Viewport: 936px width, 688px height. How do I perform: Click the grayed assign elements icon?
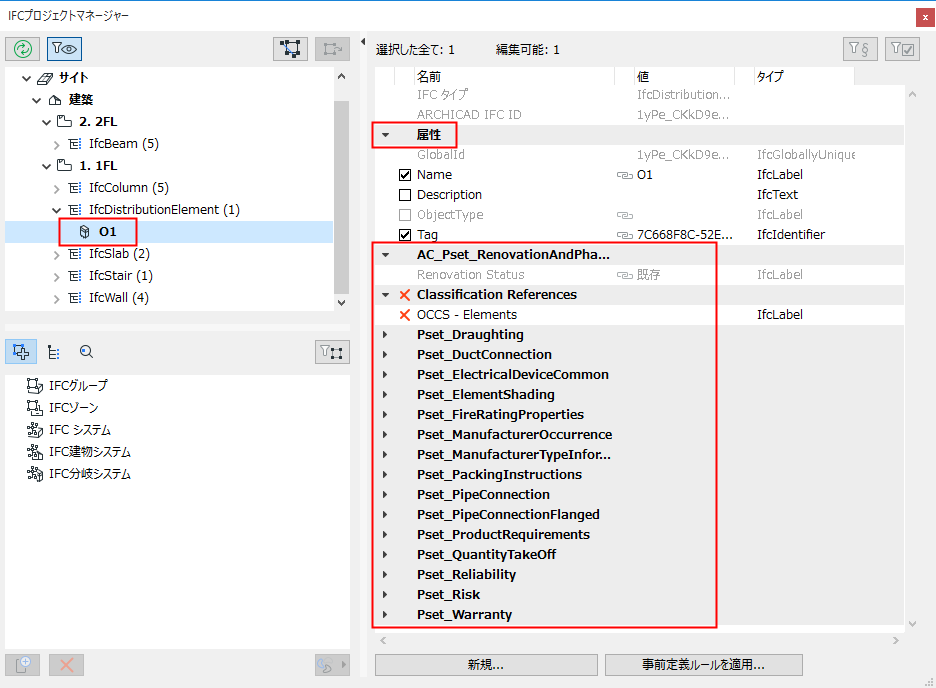coord(332,49)
